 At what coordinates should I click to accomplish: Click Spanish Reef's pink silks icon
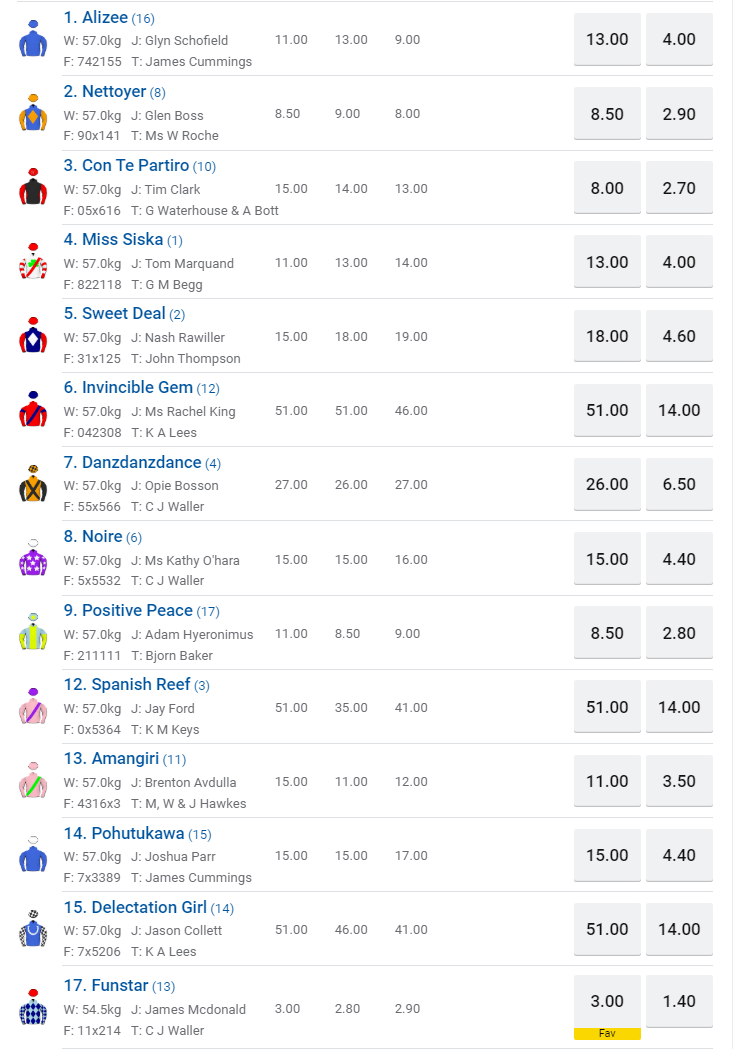tap(33, 706)
